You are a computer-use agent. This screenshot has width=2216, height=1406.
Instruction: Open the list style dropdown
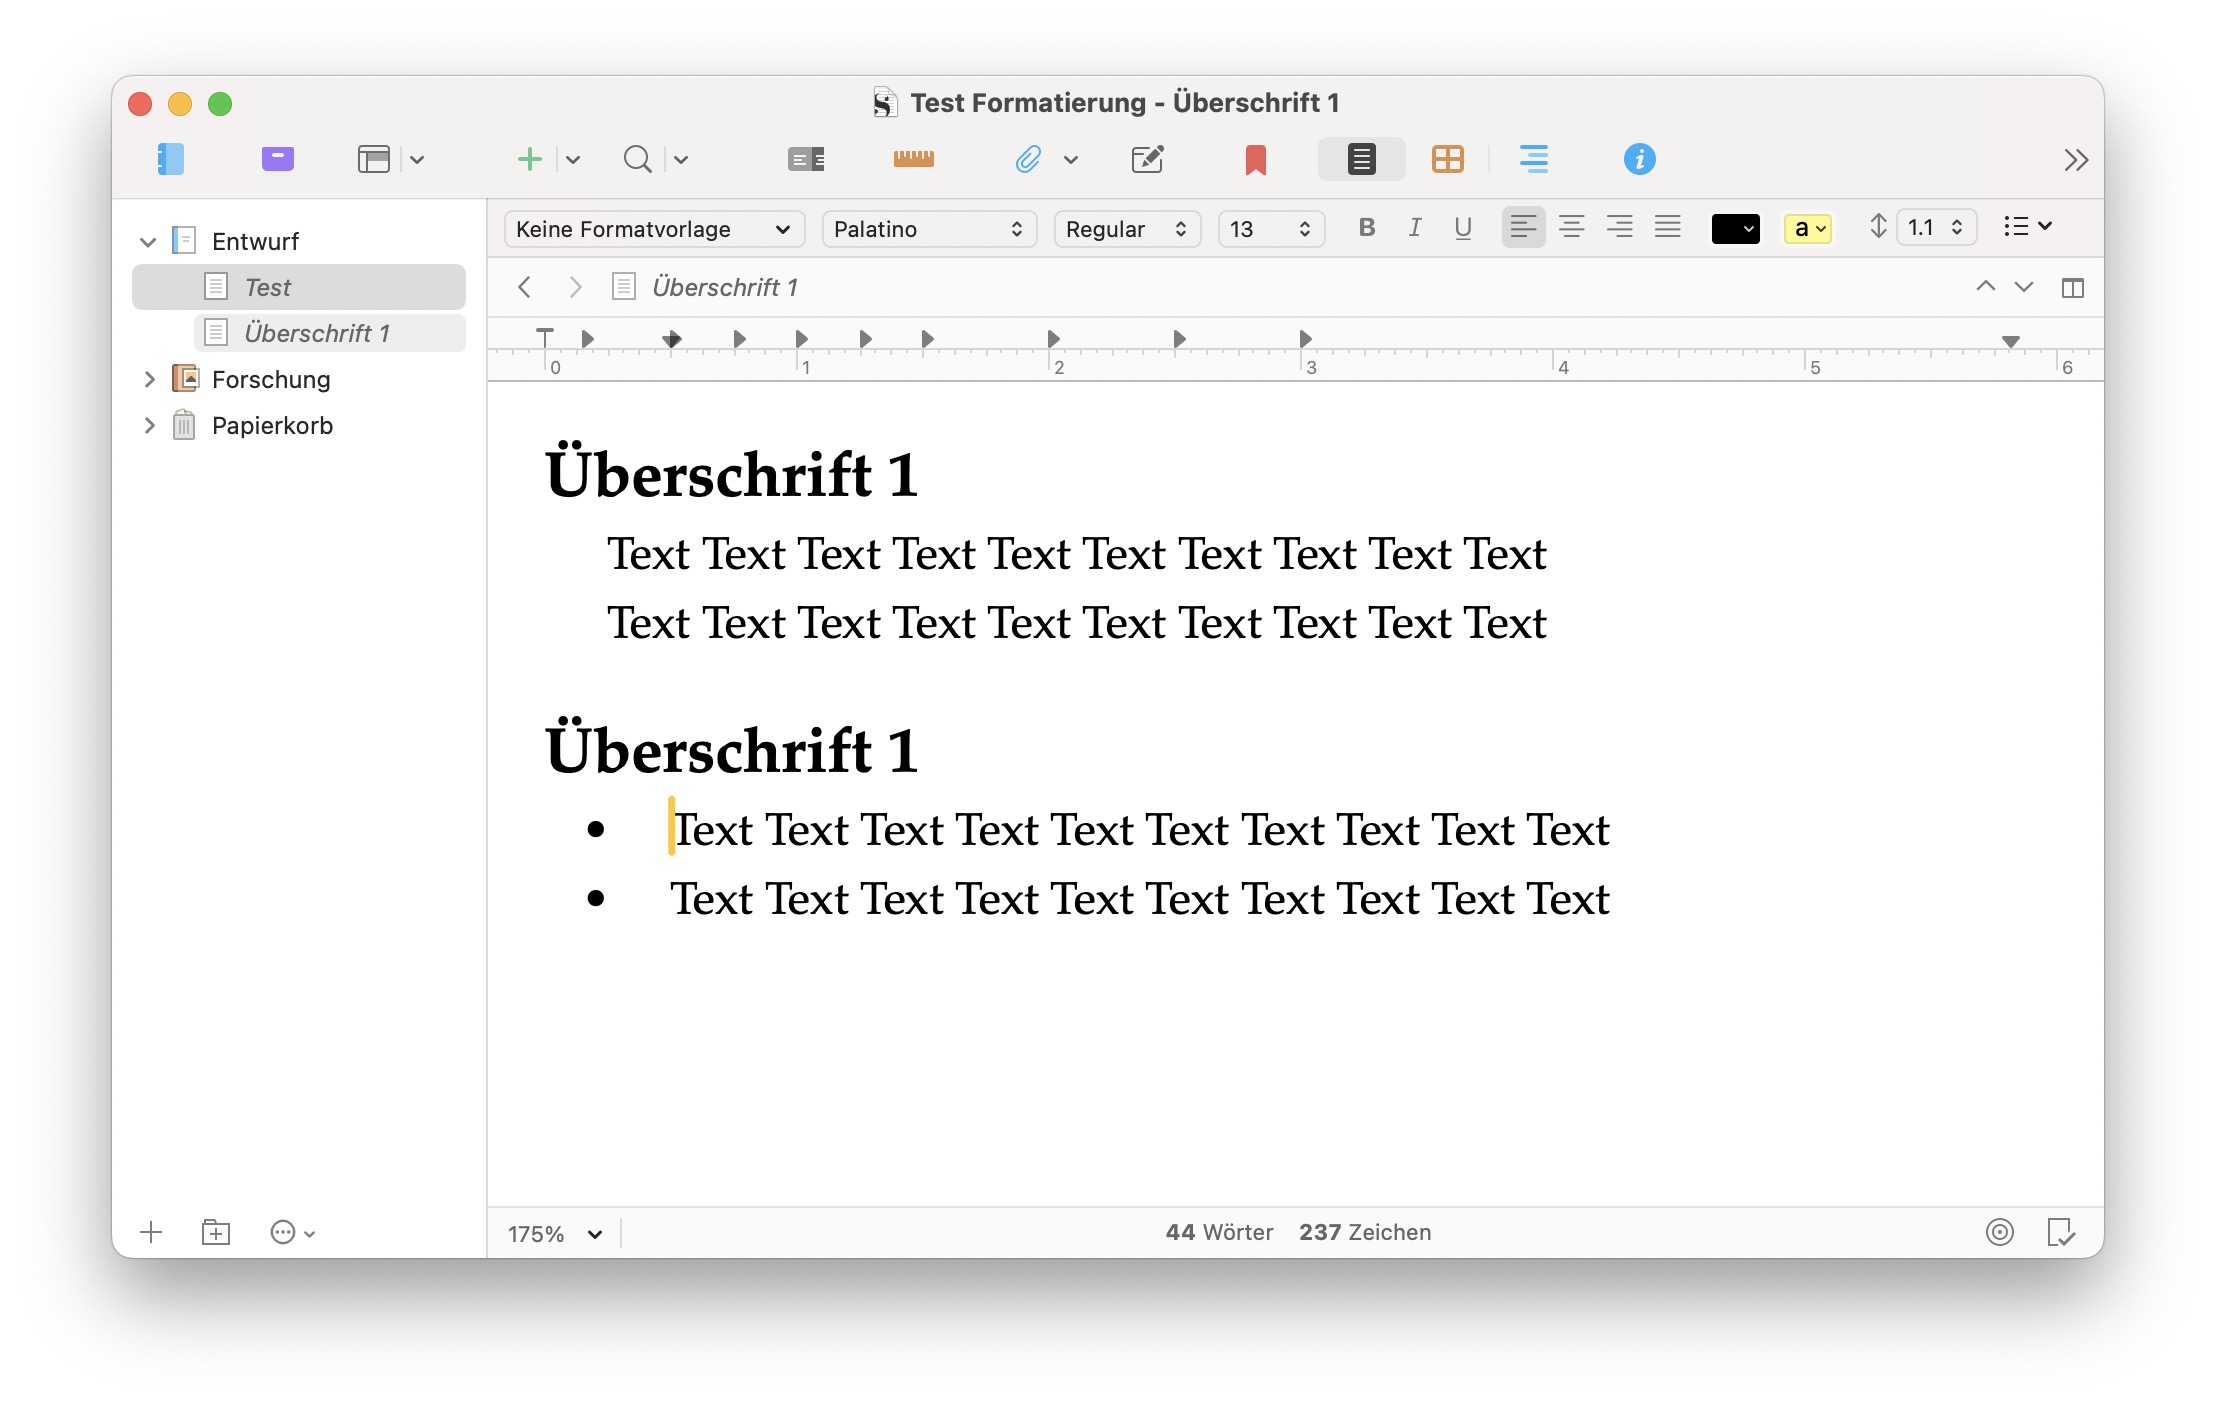pyautogui.click(x=2027, y=227)
